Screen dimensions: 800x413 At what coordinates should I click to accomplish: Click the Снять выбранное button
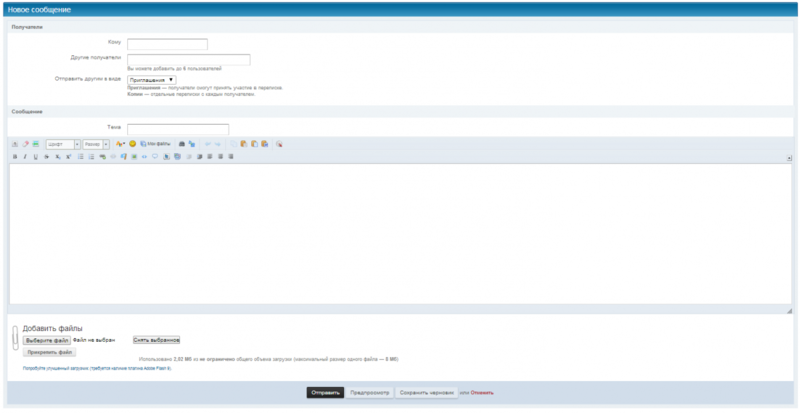pyautogui.click(x=157, y=340)
